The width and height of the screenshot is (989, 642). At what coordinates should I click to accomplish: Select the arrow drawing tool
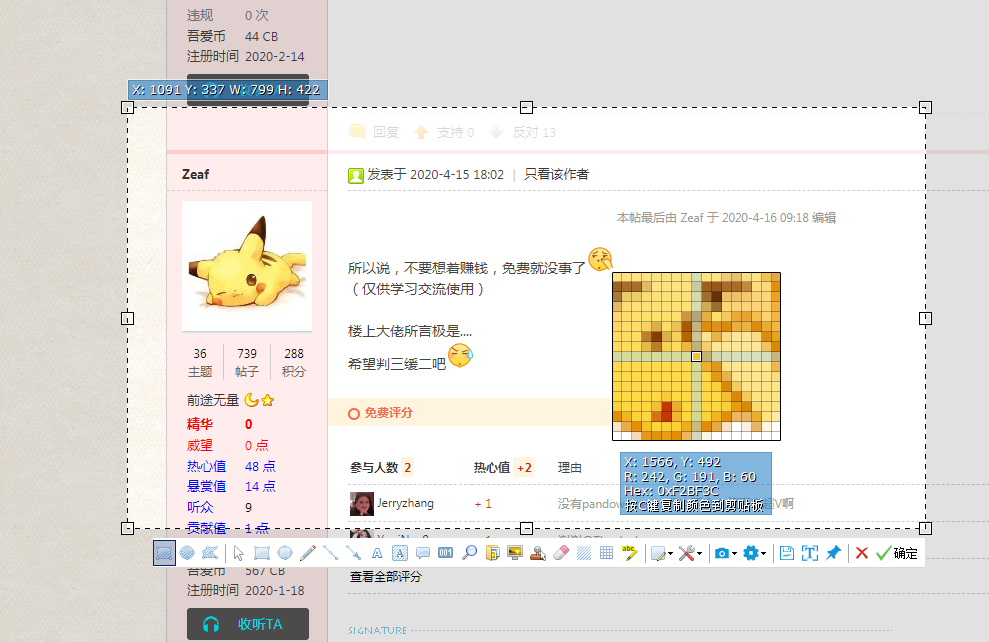(x=354, y=553)
